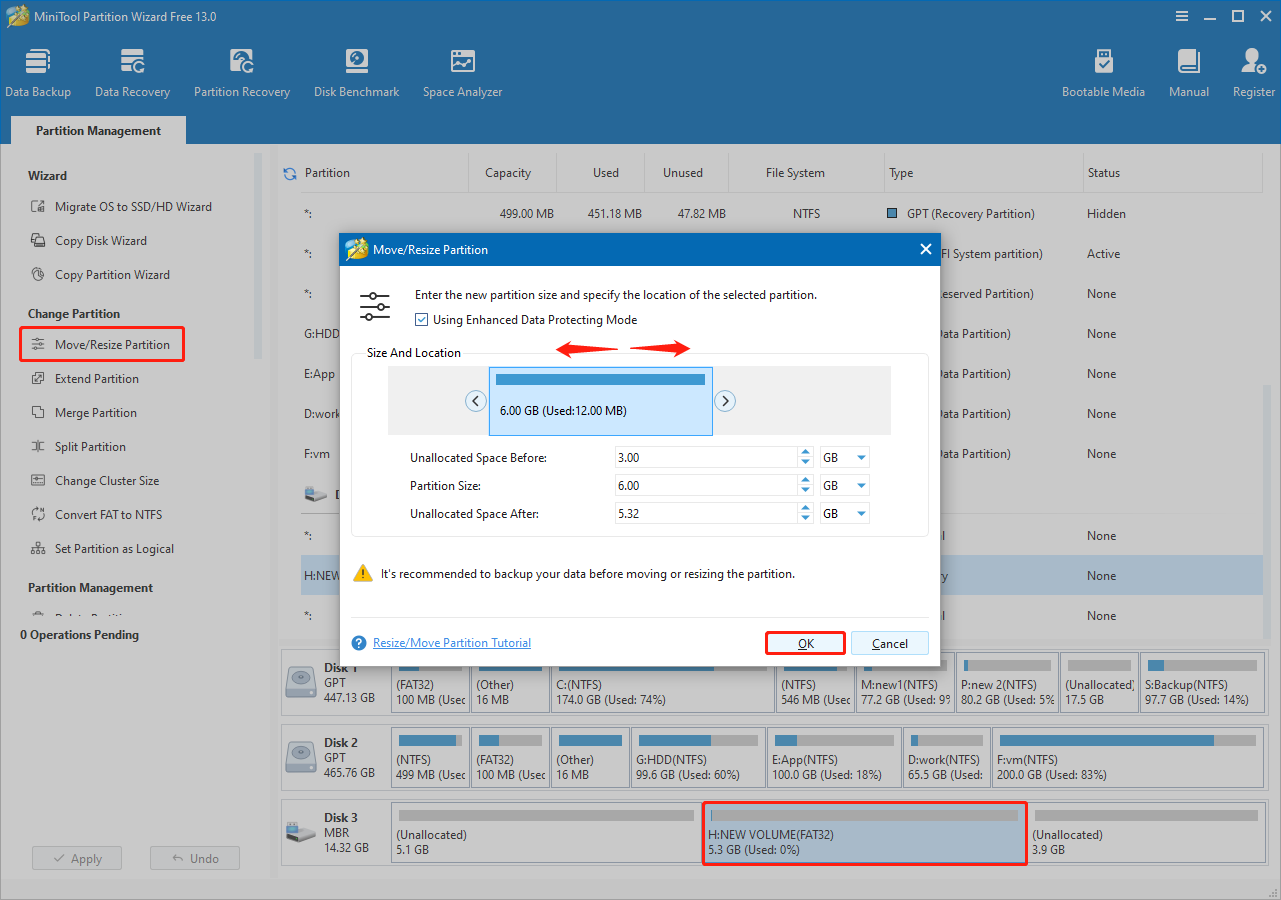The image size is (1281, 900).
Task: Refresh the partition list
Action: [289, 171]
